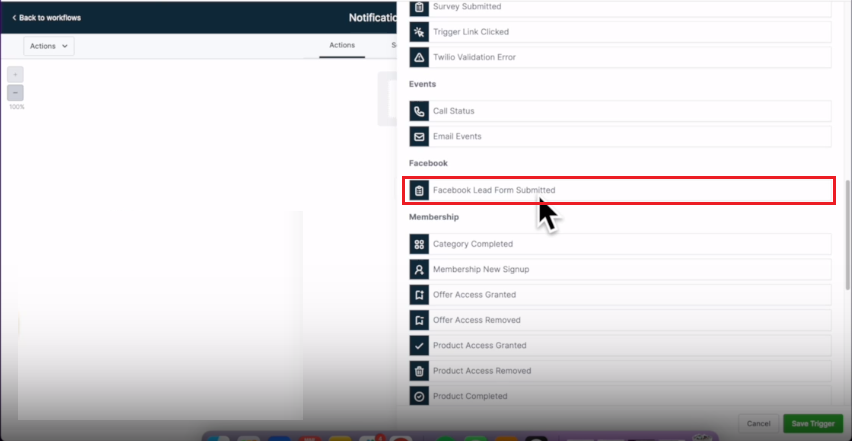Click the Save Trigger button
The image size is (852, 441).
coord(813,424)
